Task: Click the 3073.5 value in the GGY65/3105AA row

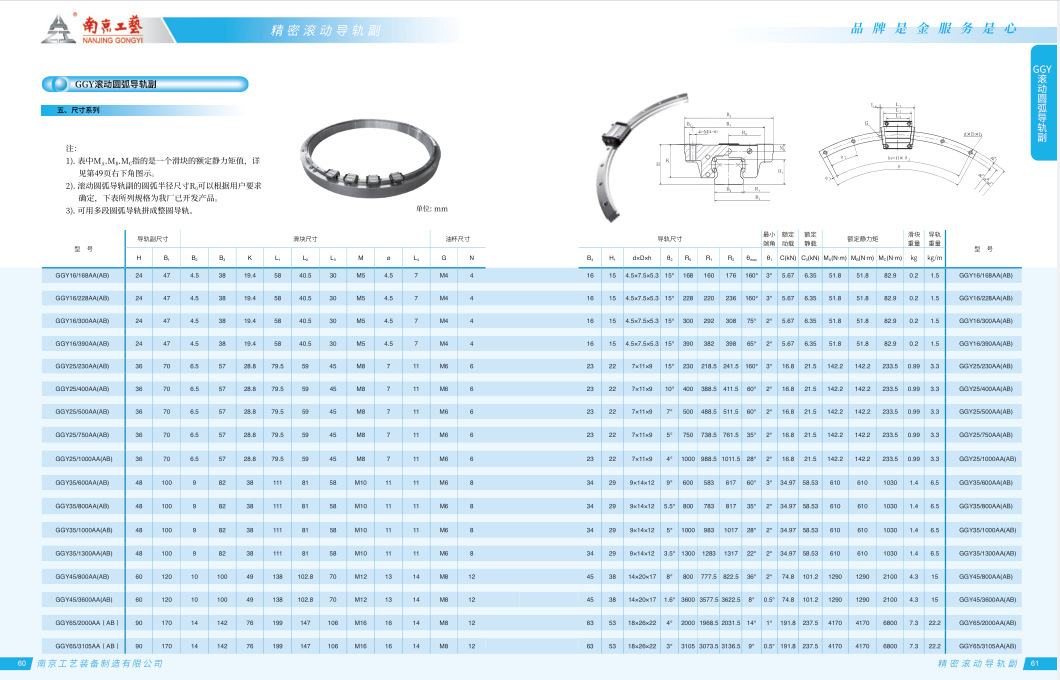Action: [x=709, y=646]
